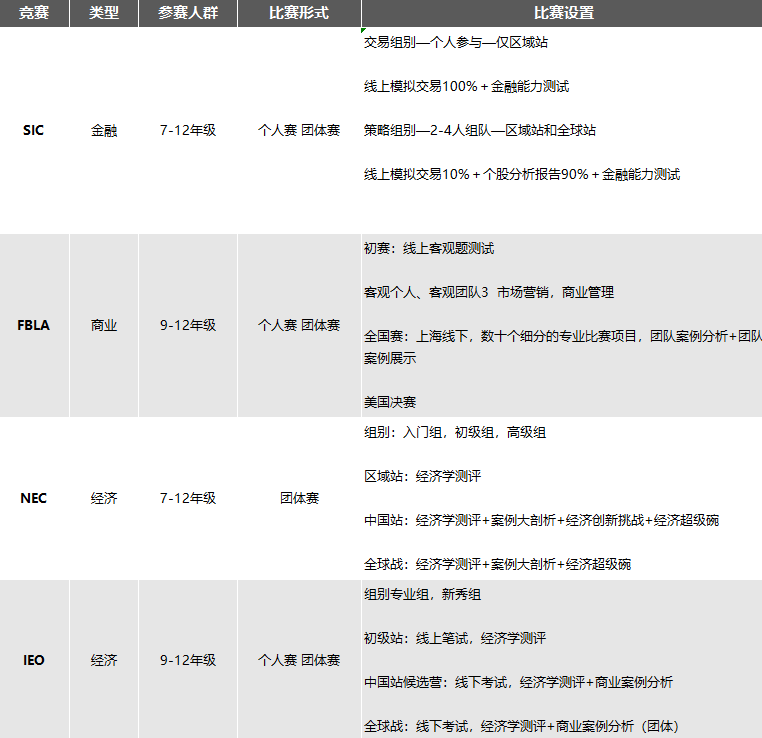This screenshot has width=762, height=738.
Task: Click the IEO line 全球战：线下考试
Action: pos(521,726)
